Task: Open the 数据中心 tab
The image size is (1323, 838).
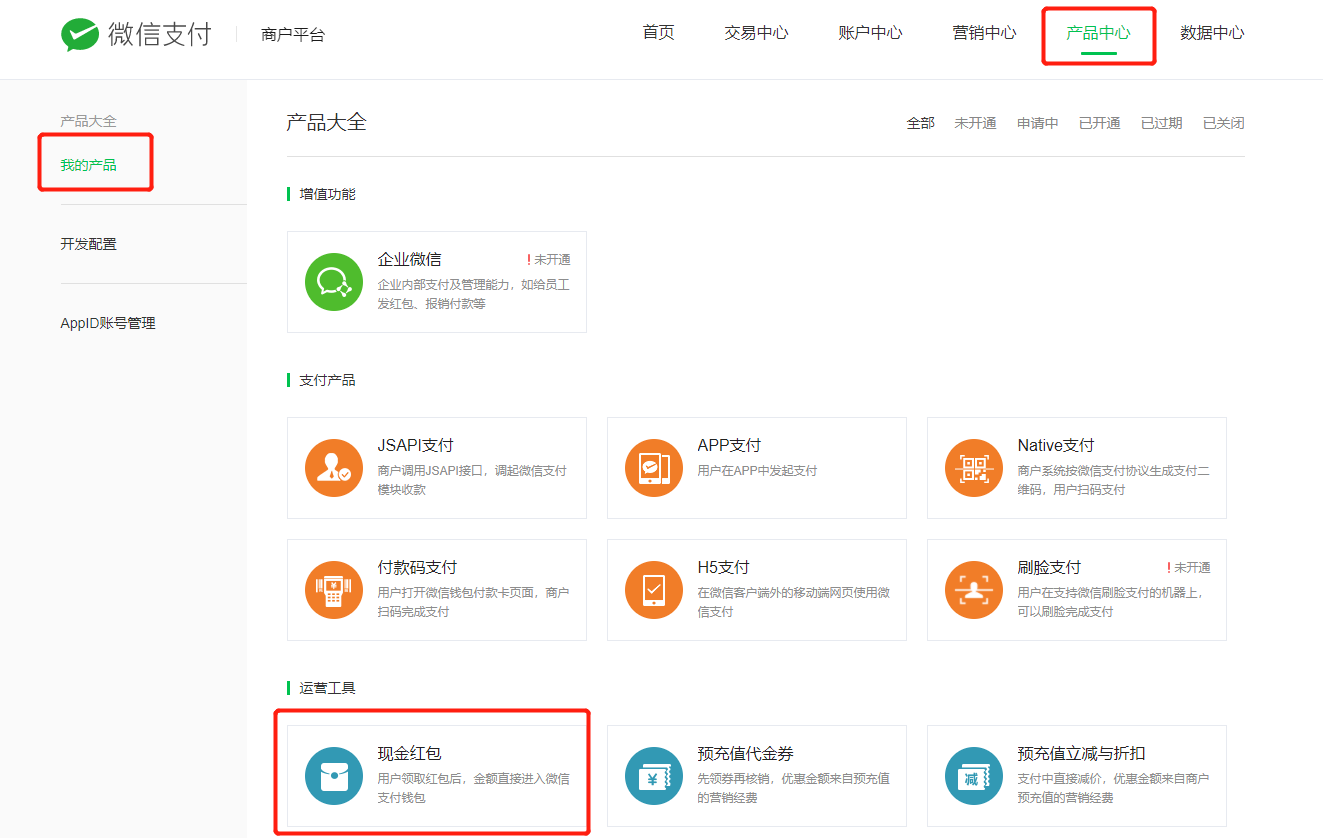Action: (x=1212, y=33)
